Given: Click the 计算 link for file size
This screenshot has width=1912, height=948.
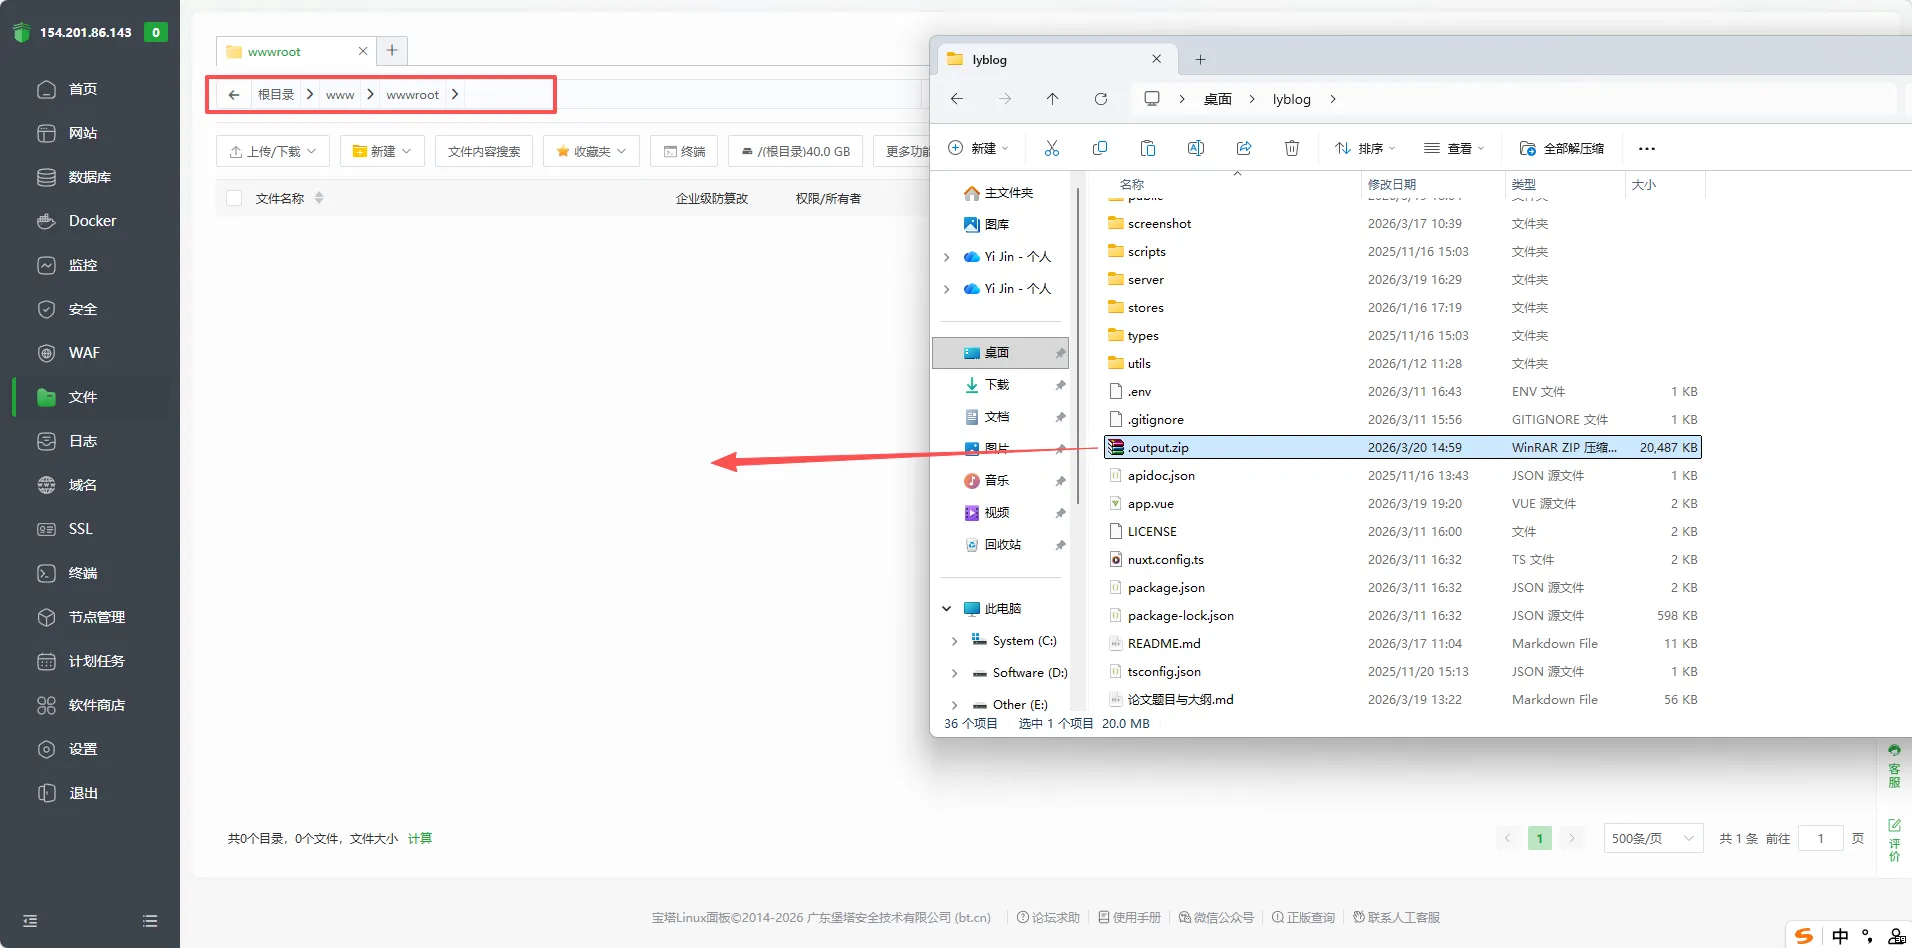Looking at the screenshot, I should click(x=420, y=838).
